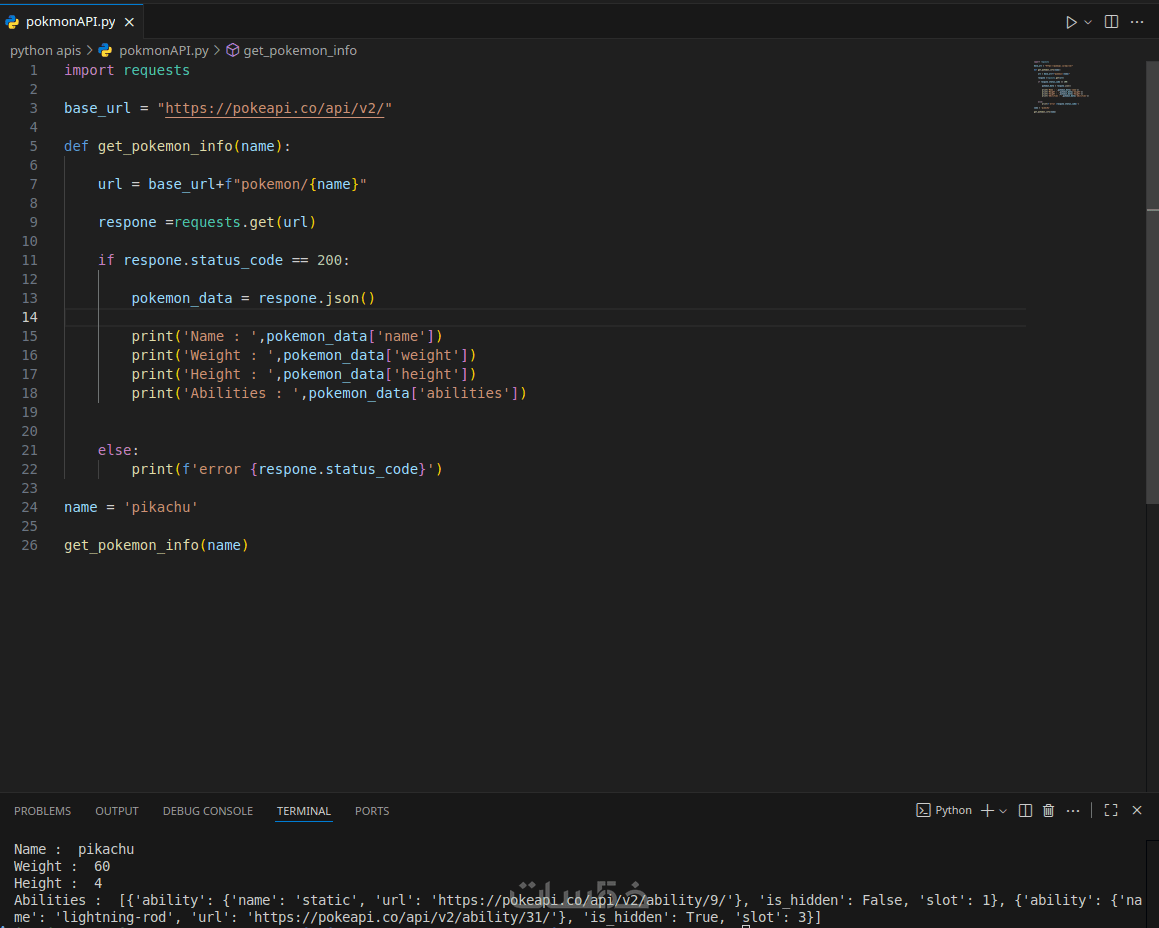Kill terminal using trash icon
Viewport: 1159px width, 928px height.
(1049, 811)
